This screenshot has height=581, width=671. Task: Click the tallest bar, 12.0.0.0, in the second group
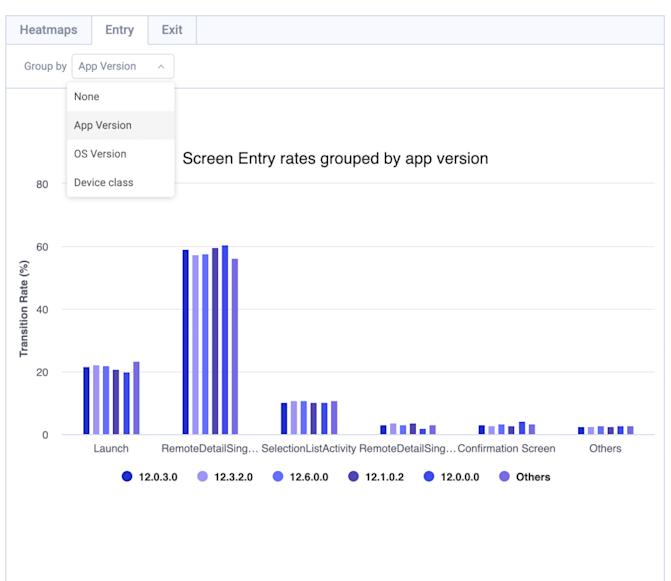225,340
